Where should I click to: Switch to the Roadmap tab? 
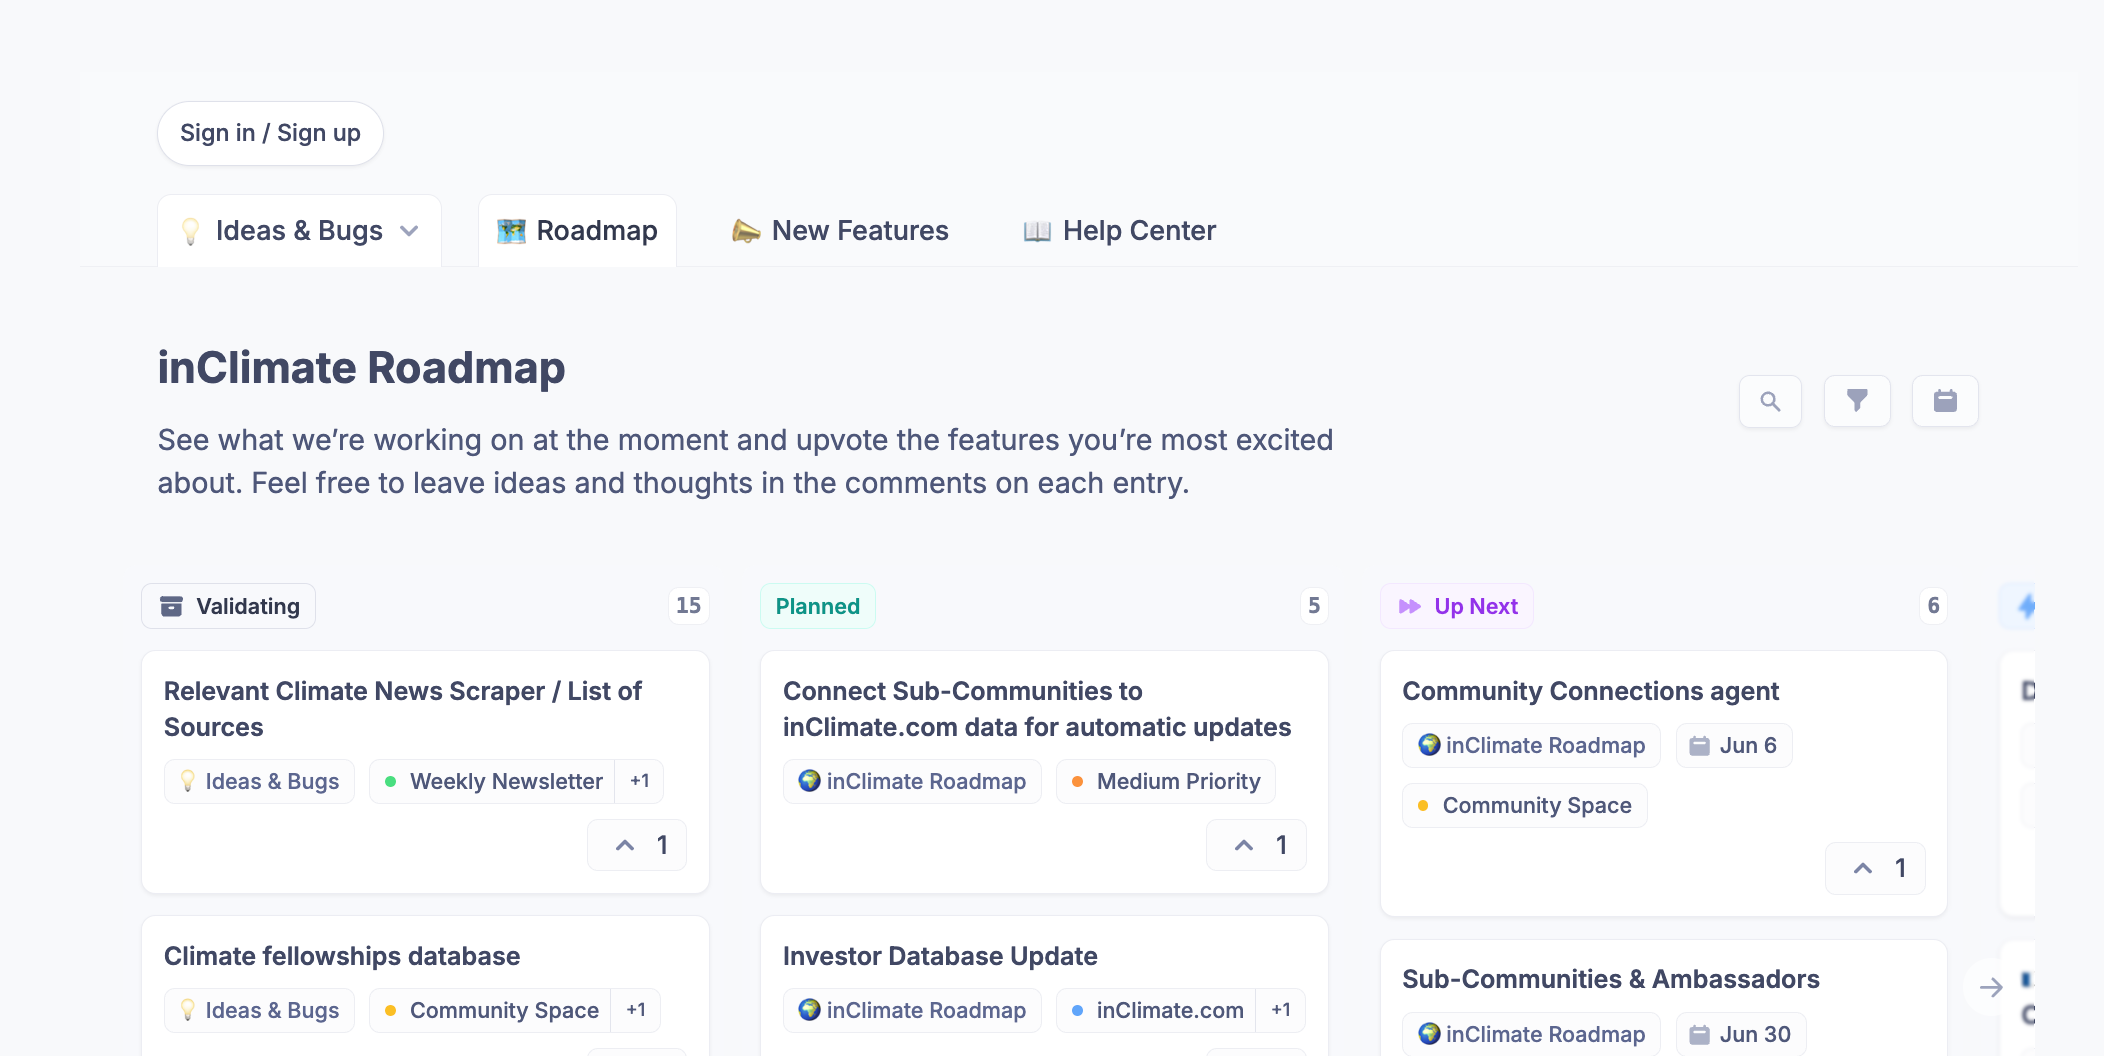click(578, 231)
